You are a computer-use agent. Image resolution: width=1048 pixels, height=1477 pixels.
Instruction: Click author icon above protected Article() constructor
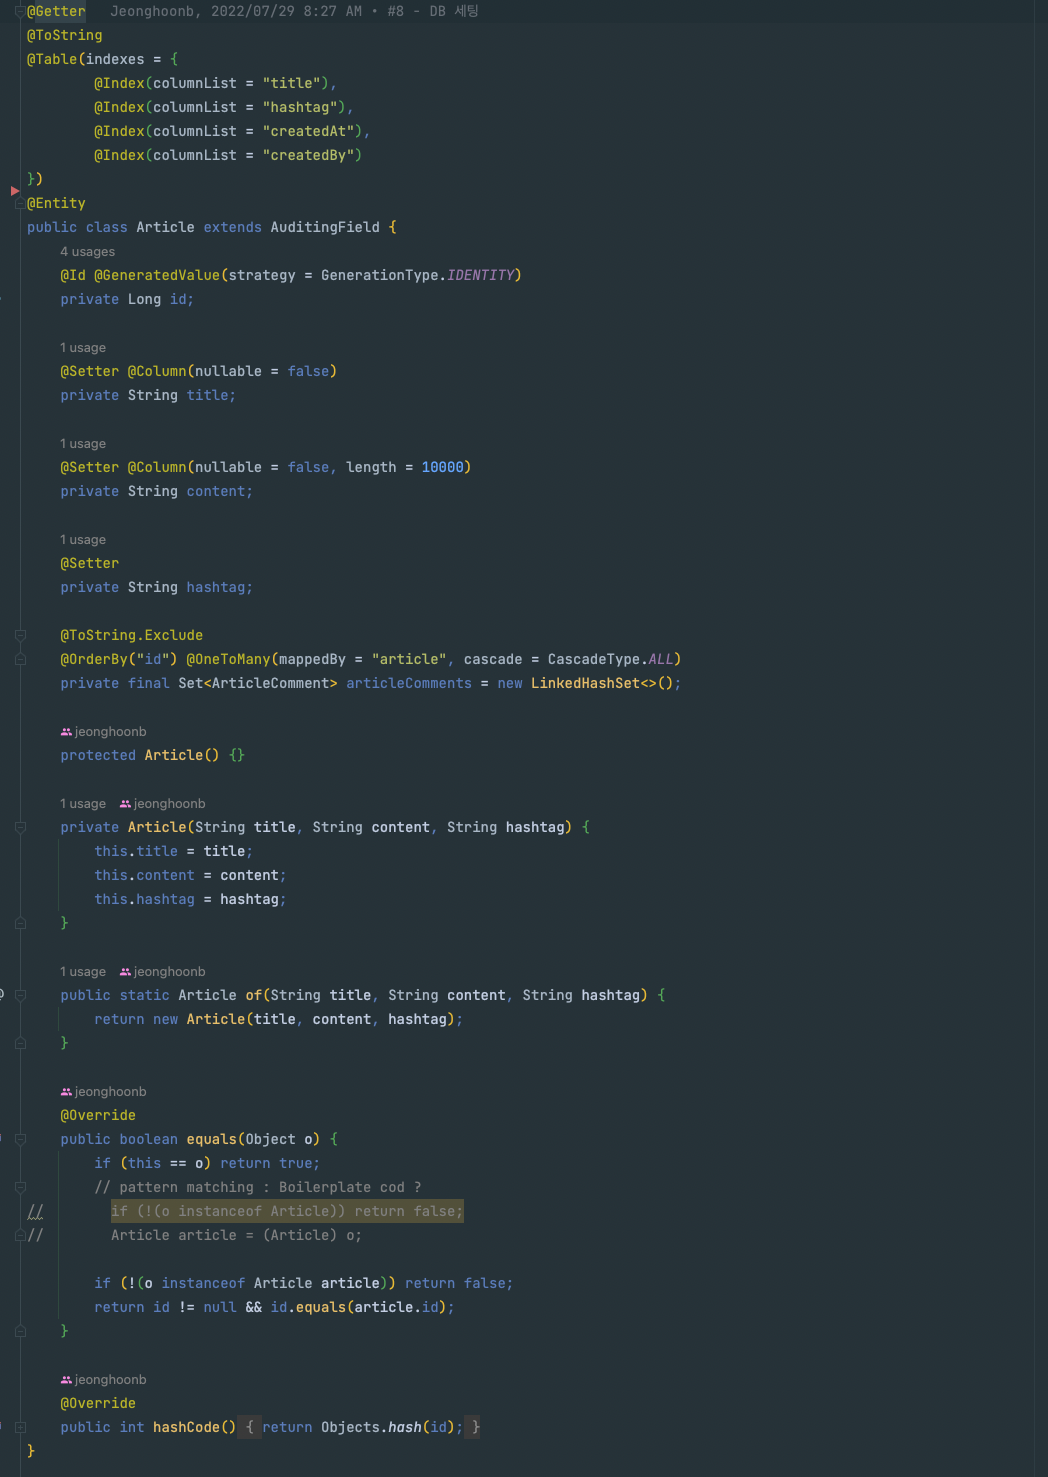(66, 732)
